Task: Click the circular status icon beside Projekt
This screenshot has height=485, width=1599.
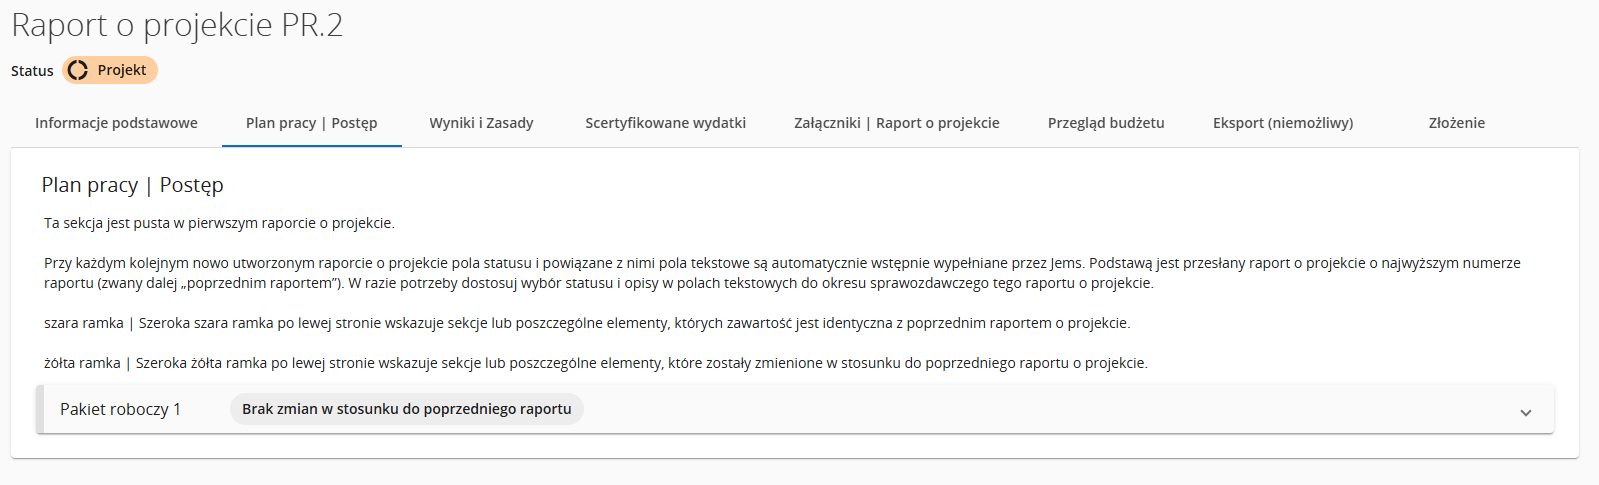Action: [78, 70]
